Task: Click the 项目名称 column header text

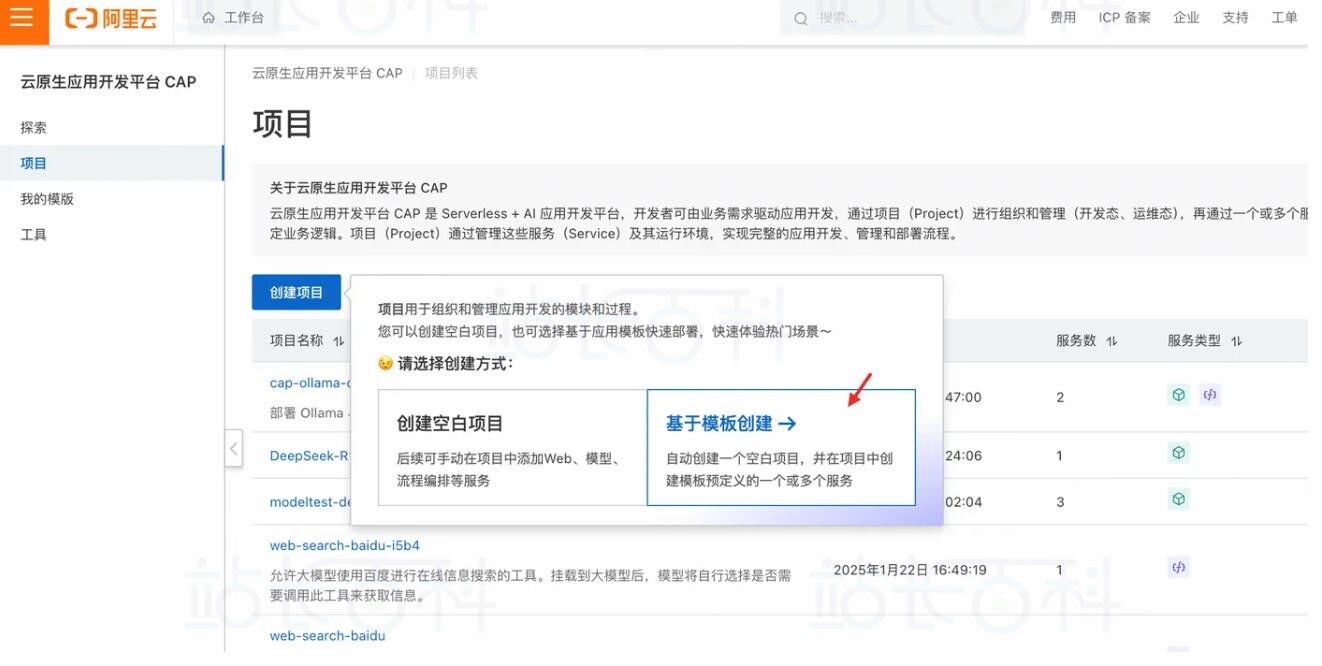Action: (x=296, y=341)
